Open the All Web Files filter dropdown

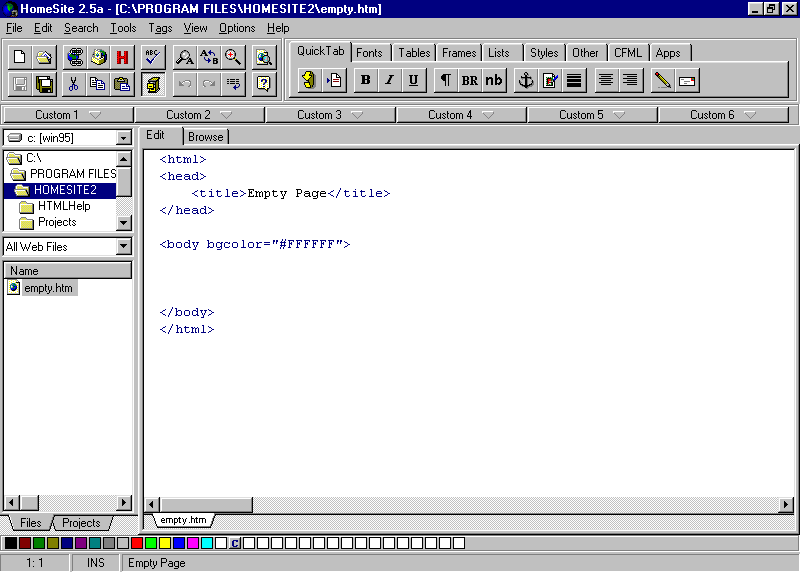[x=123, y=246]
